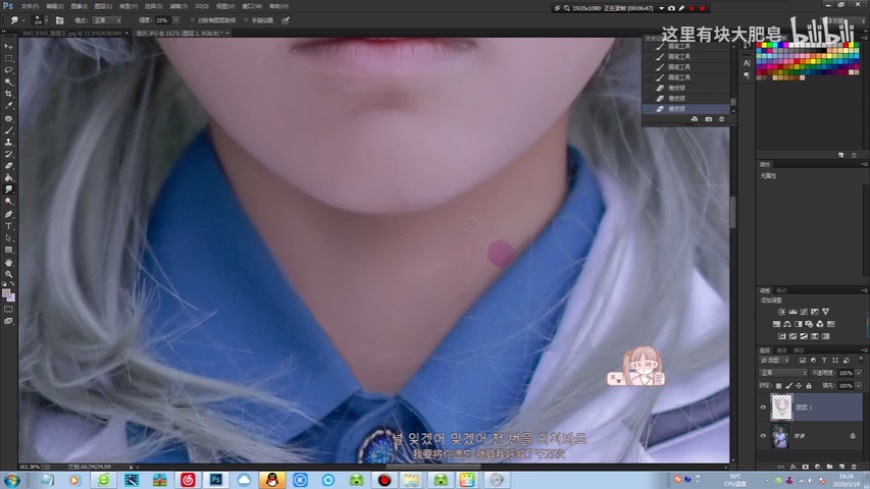Hide Layer 1 with its eye icon

[x=763, y=407]
